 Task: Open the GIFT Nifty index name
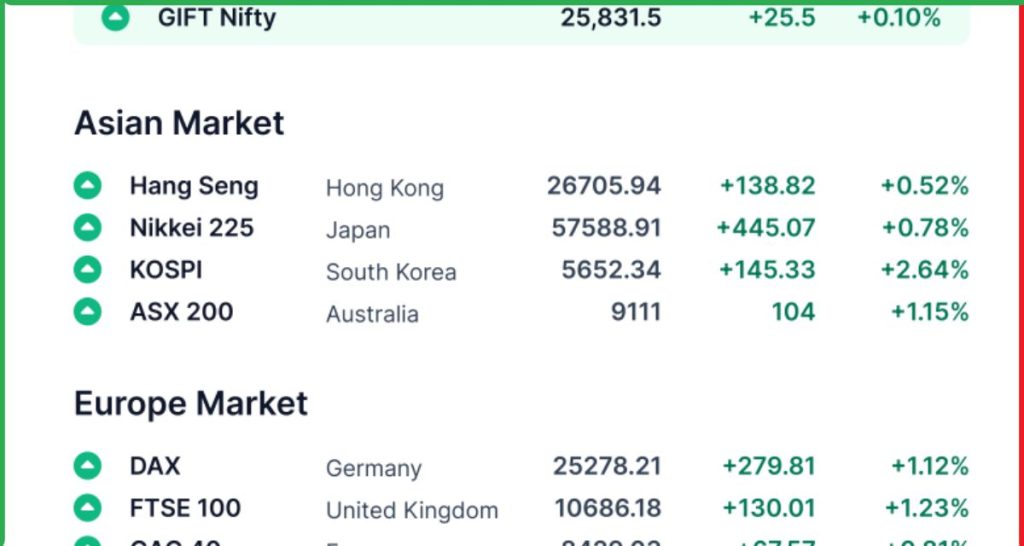tap(216, 17)
